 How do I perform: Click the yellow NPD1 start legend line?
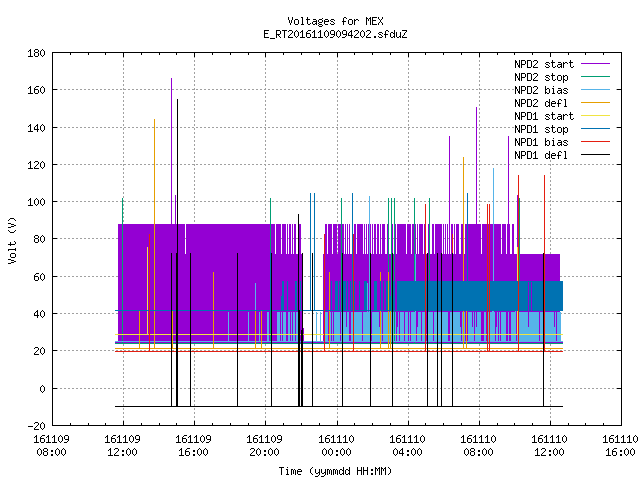pos(595,116)
